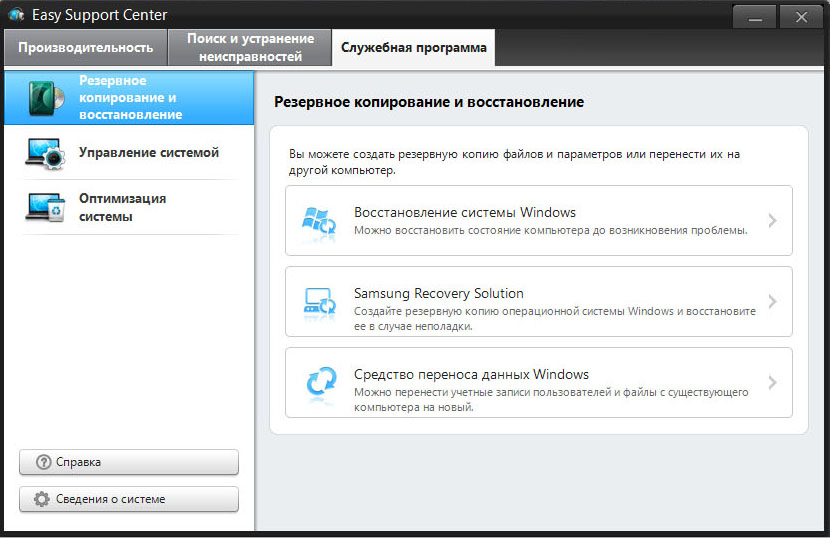Launch Восстановление системы Windows
This screenshot has width=830, height=538.
click(539, 221)
